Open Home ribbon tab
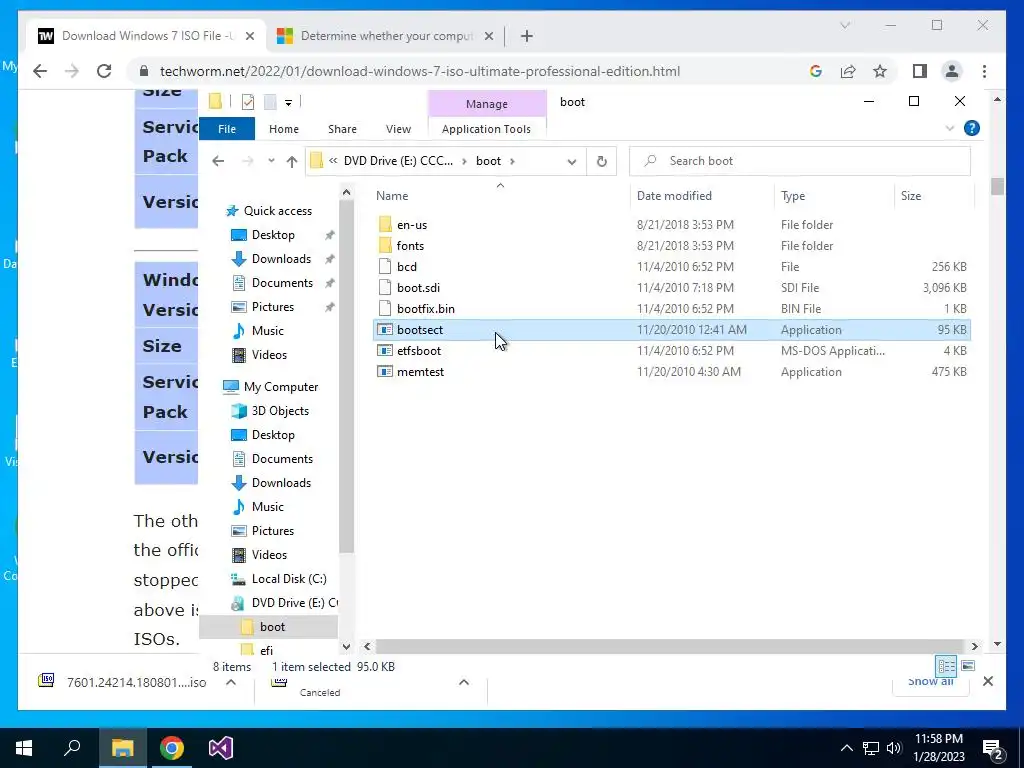This screenshot has width=1024, height=768. [283, 129]
